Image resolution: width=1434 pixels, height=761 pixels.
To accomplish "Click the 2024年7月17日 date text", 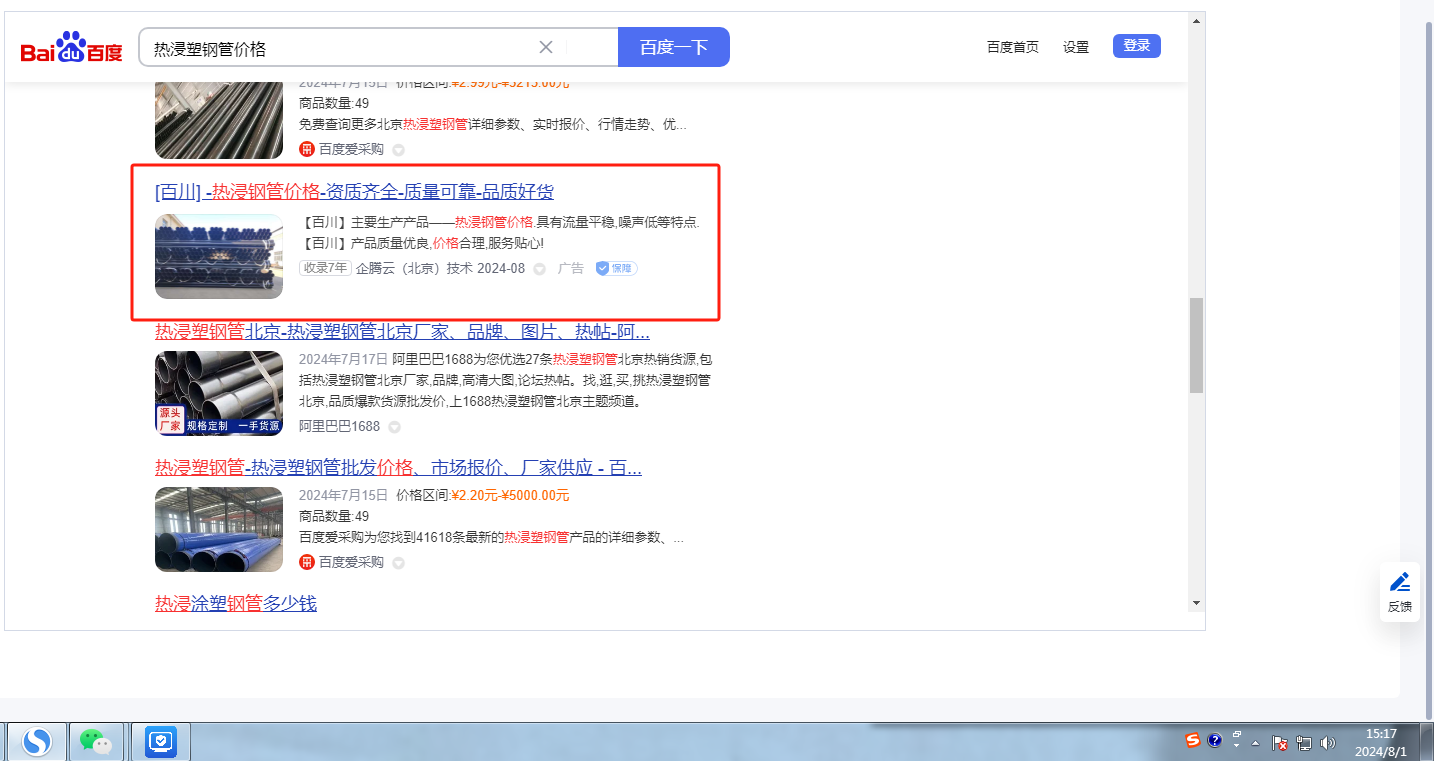I will click(343, 359).
